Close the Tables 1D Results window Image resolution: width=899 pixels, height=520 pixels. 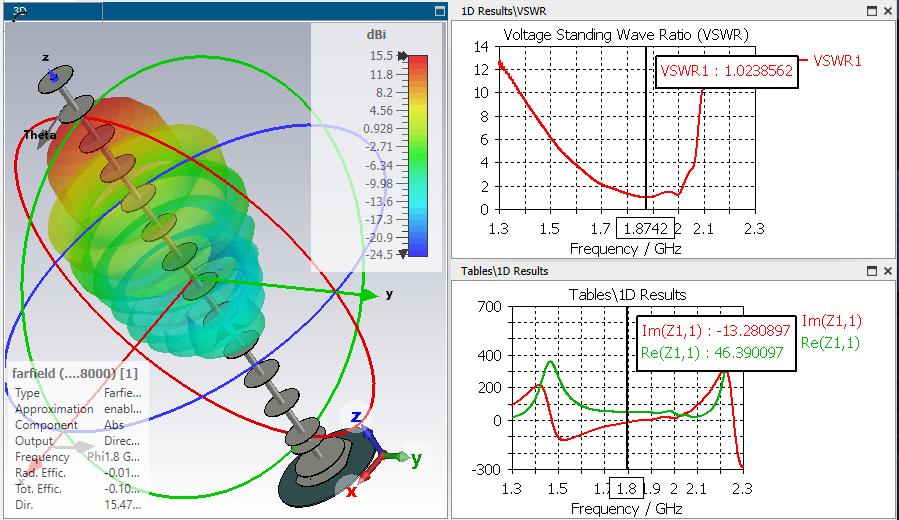(x=888, y=271)
